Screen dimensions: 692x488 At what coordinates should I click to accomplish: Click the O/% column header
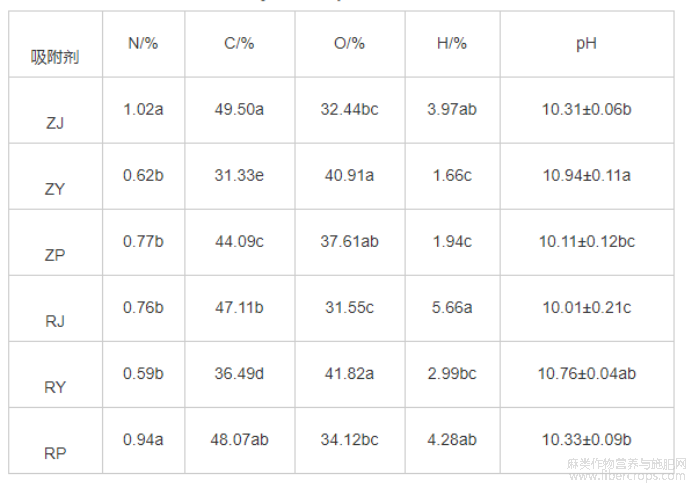coord(350,43)
